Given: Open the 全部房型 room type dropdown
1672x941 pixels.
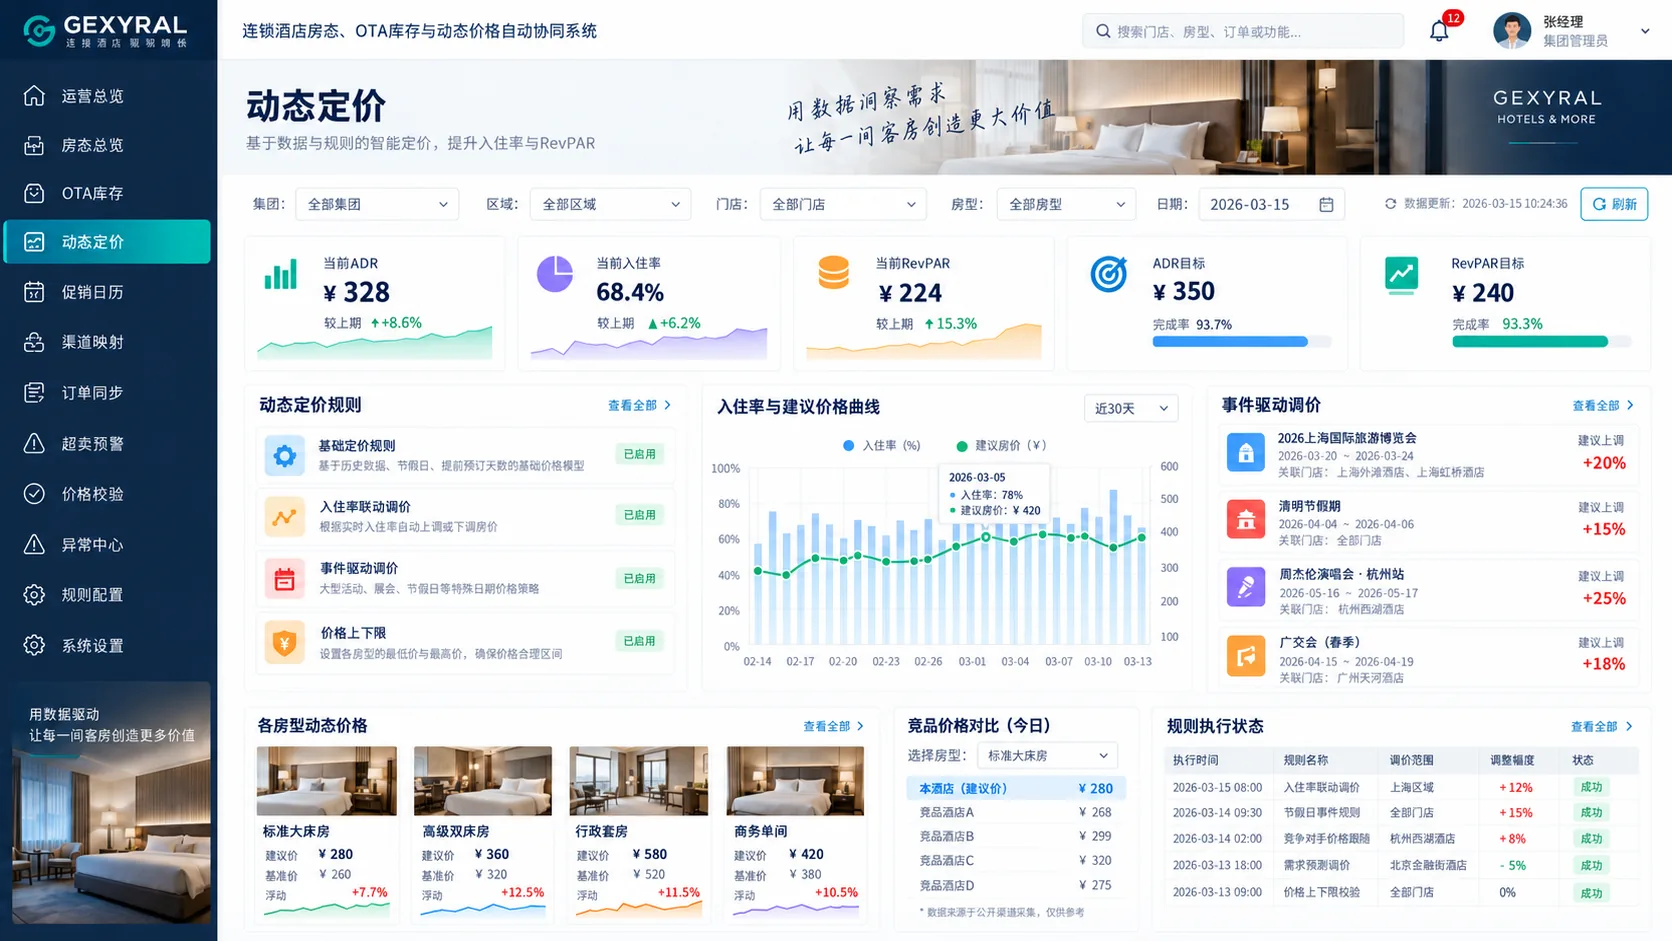Looking at the screenshot, I should (x=1066, y=204).
